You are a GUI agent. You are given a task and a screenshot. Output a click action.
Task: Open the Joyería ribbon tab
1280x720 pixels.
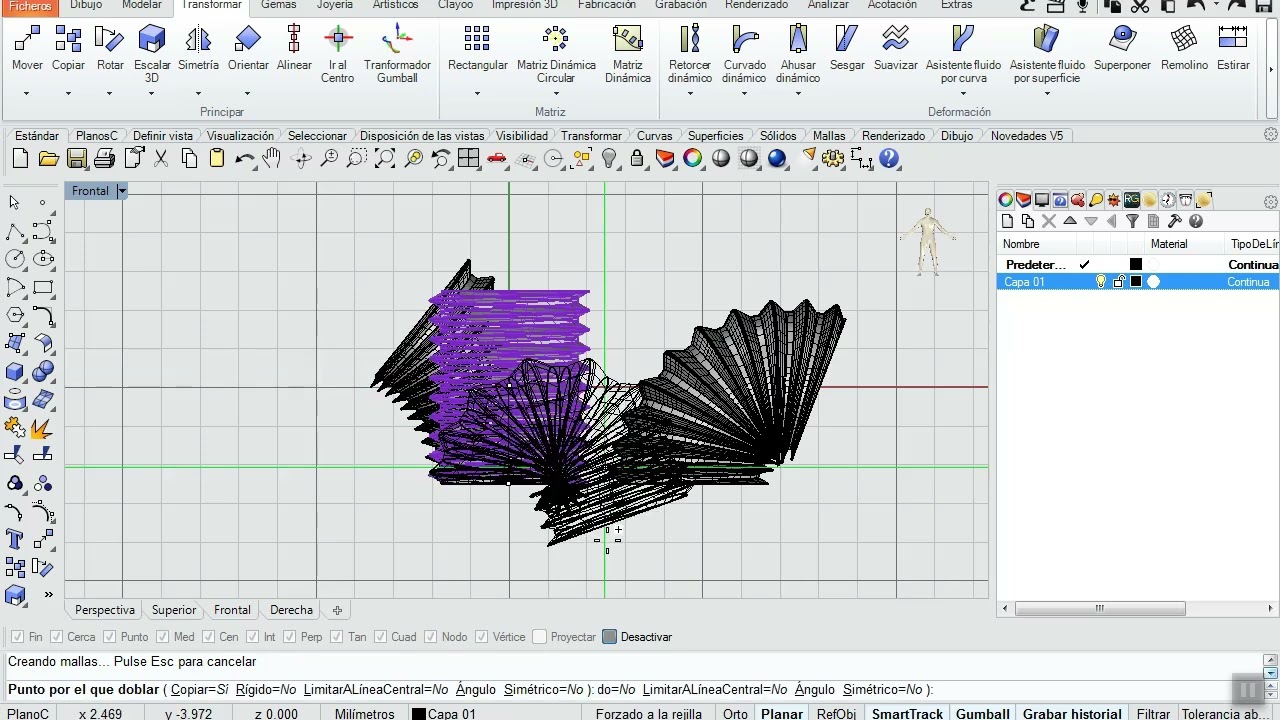(x=335, y=5)
